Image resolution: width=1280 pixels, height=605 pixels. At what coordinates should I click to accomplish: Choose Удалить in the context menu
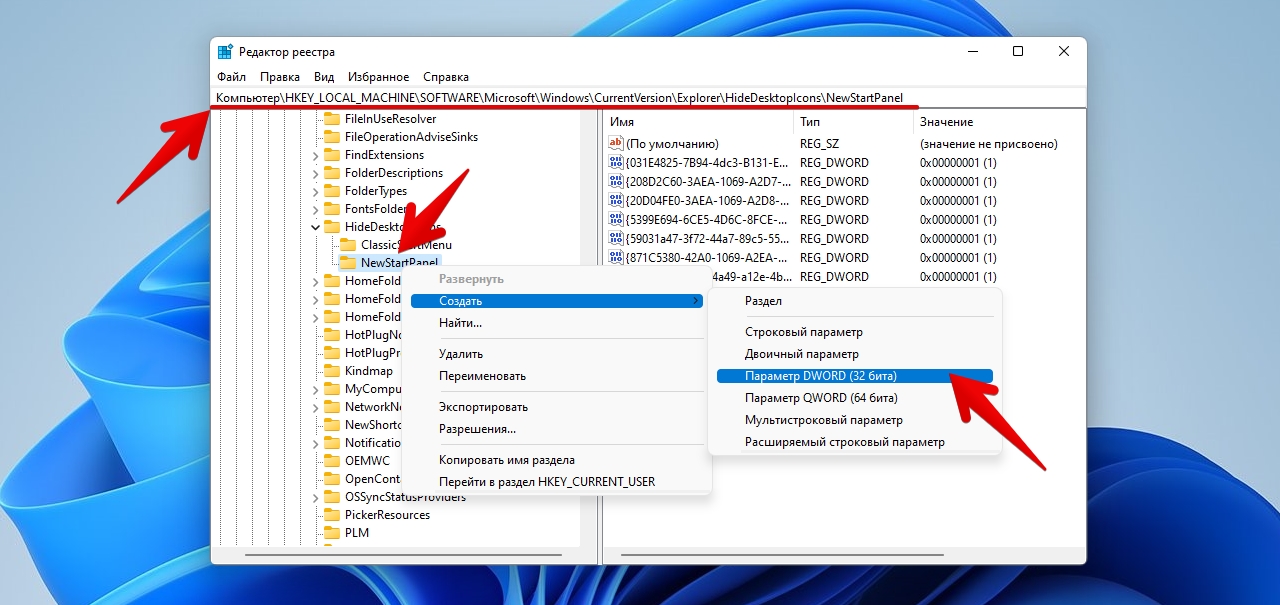tap(557, 354)
